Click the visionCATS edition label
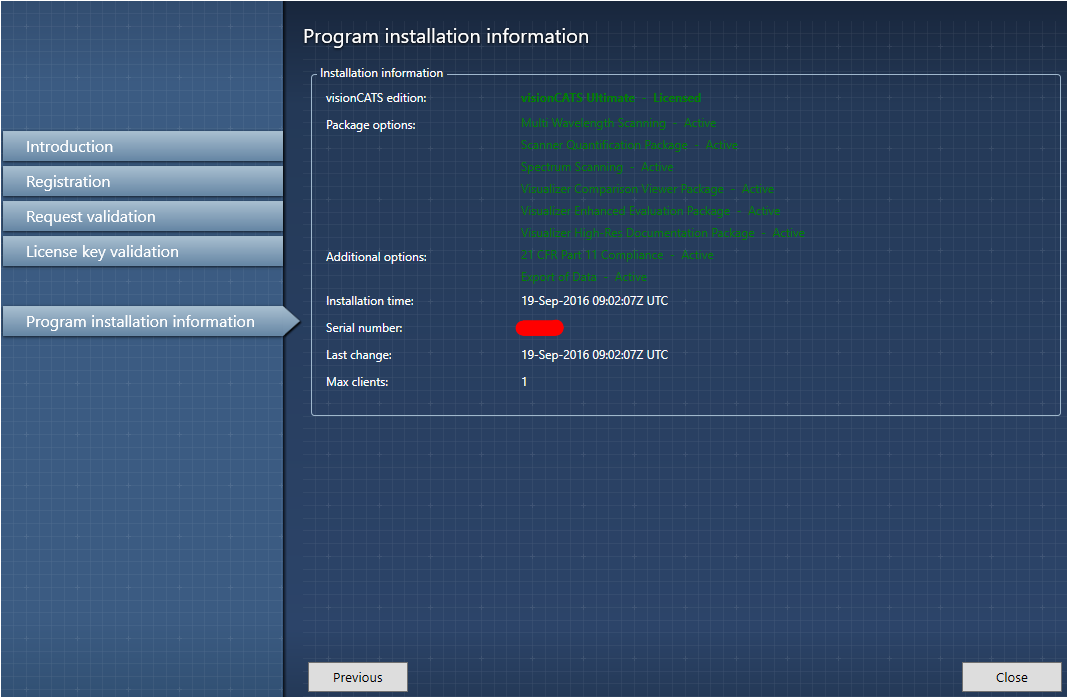1068x698 pixels. click(x=376, y=98)
